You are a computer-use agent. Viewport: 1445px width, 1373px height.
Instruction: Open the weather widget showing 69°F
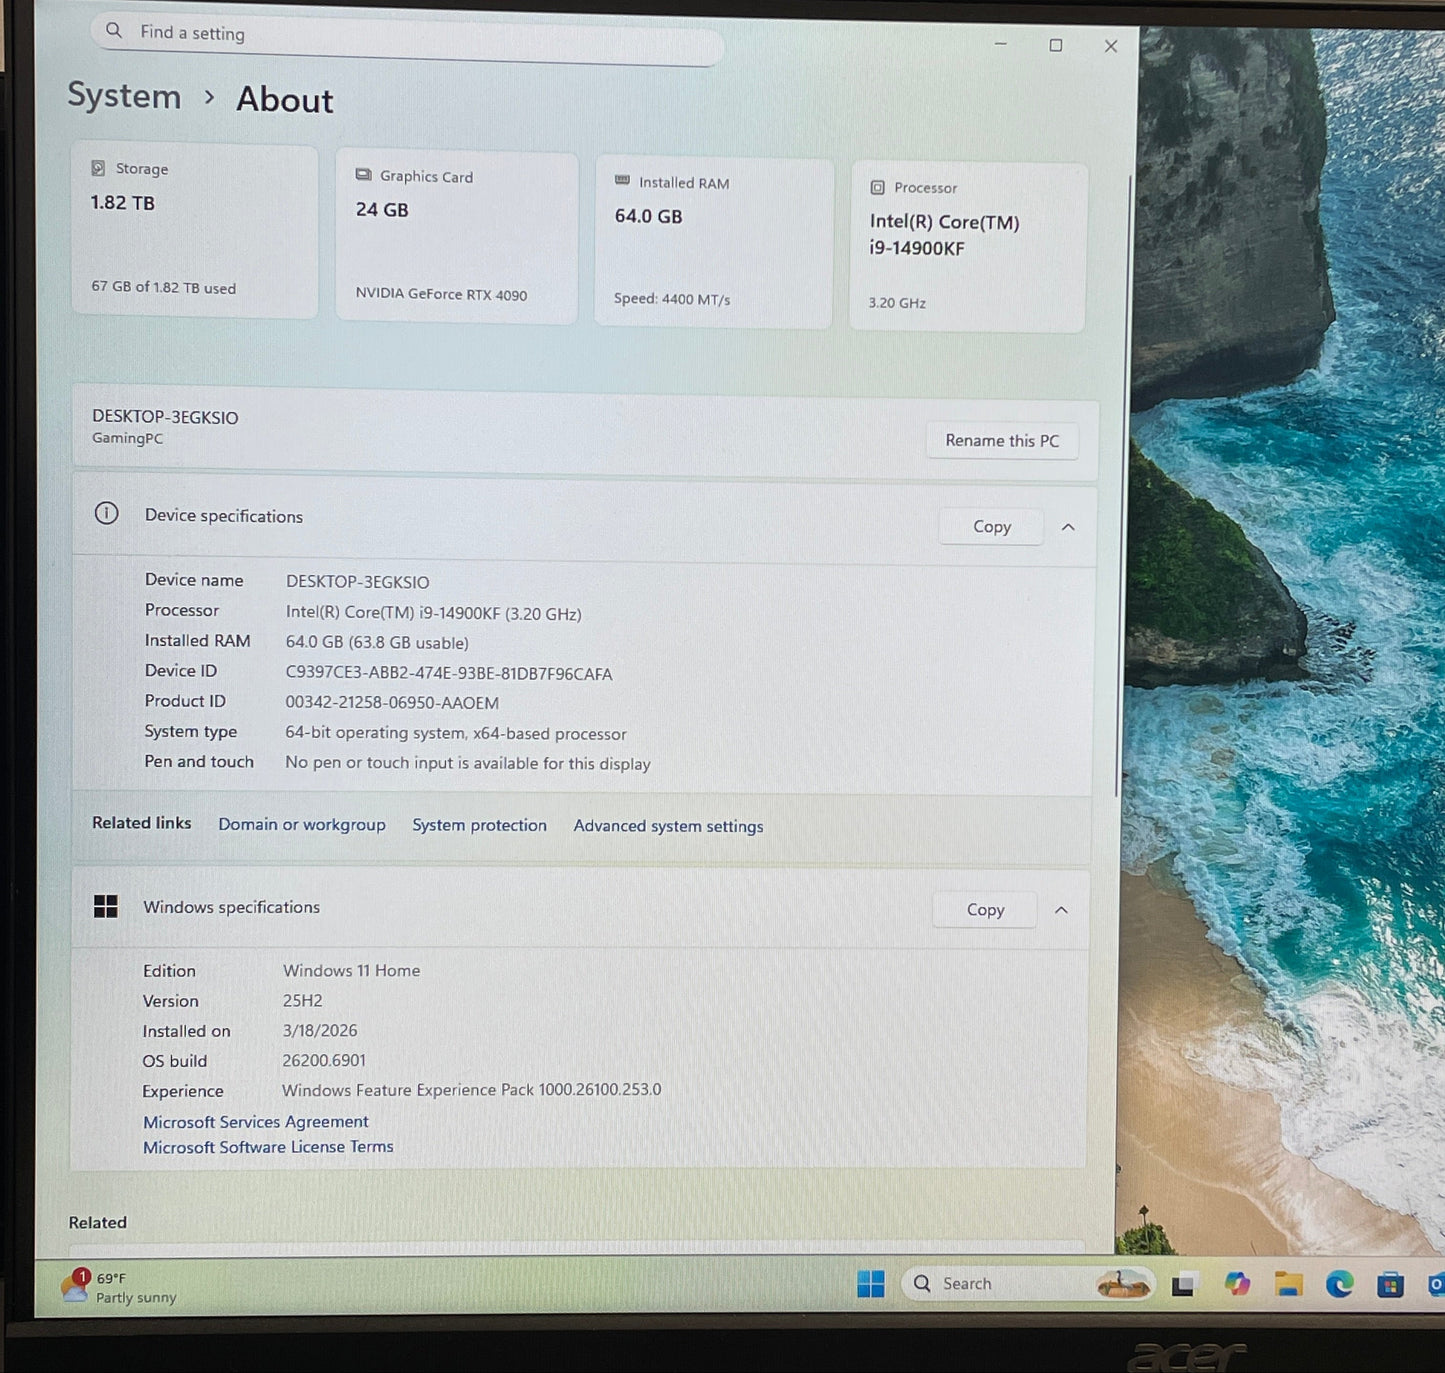point(120,1287)
